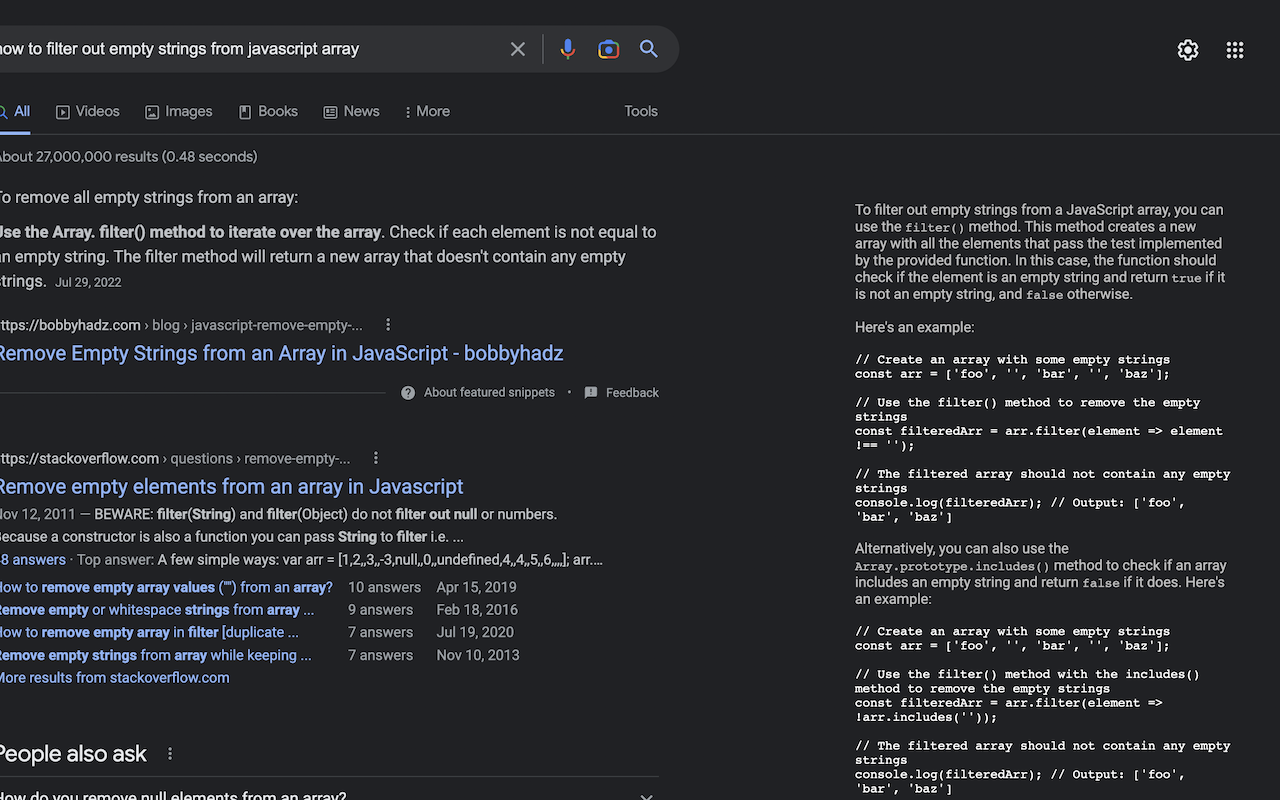The image size is (1280, 800).
Task: Click the About featured snippets help icon
Action: click(x=408, y=393)
